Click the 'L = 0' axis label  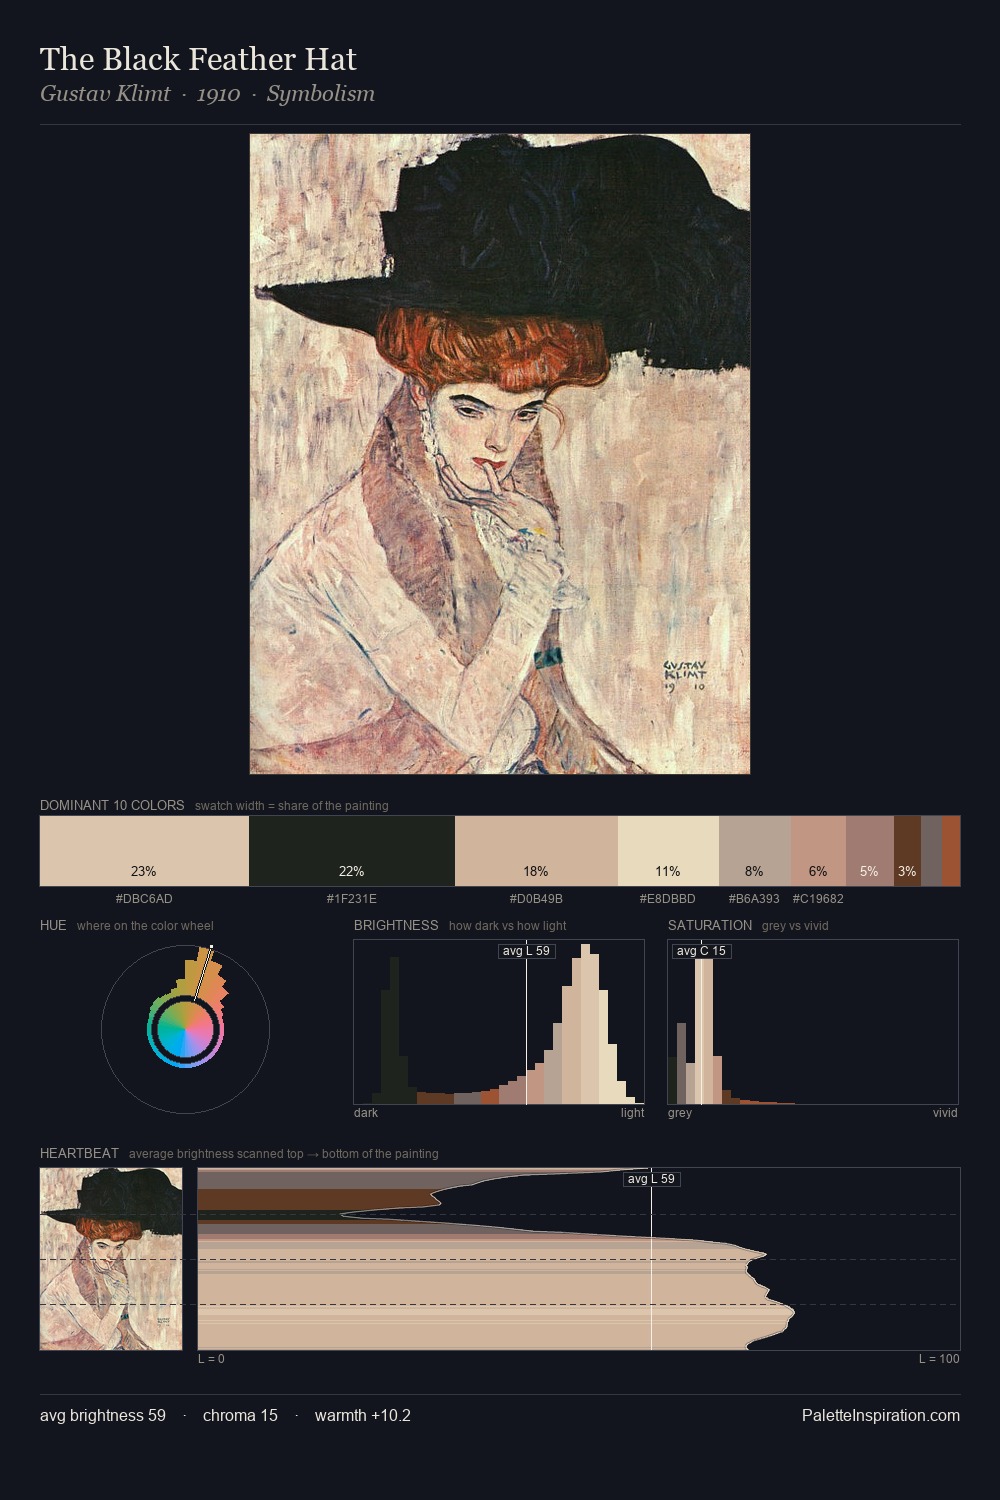[211, 1359]
